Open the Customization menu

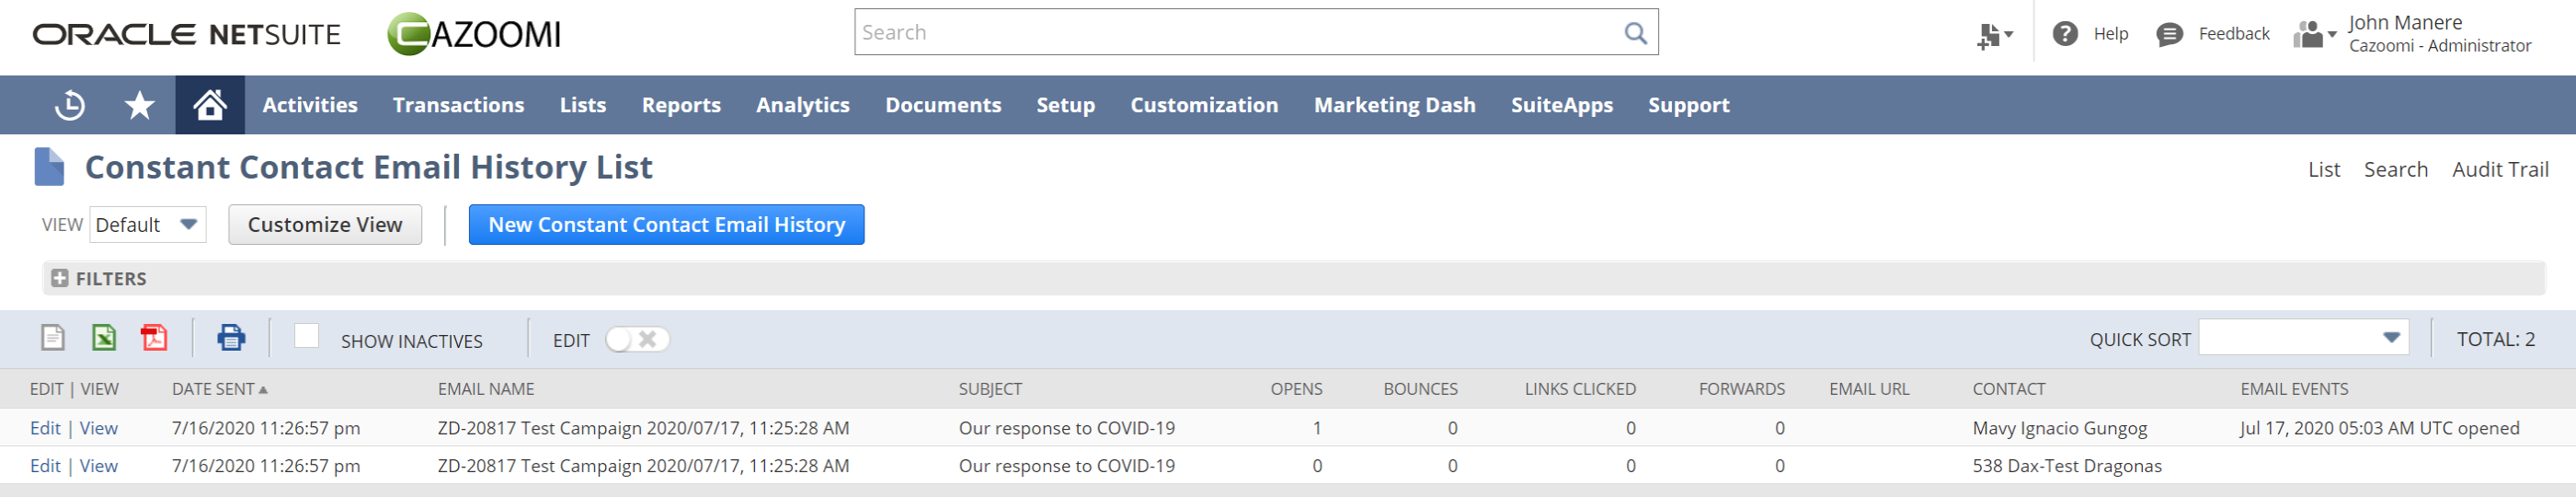pyautogui.click(x=1204, y=105)
